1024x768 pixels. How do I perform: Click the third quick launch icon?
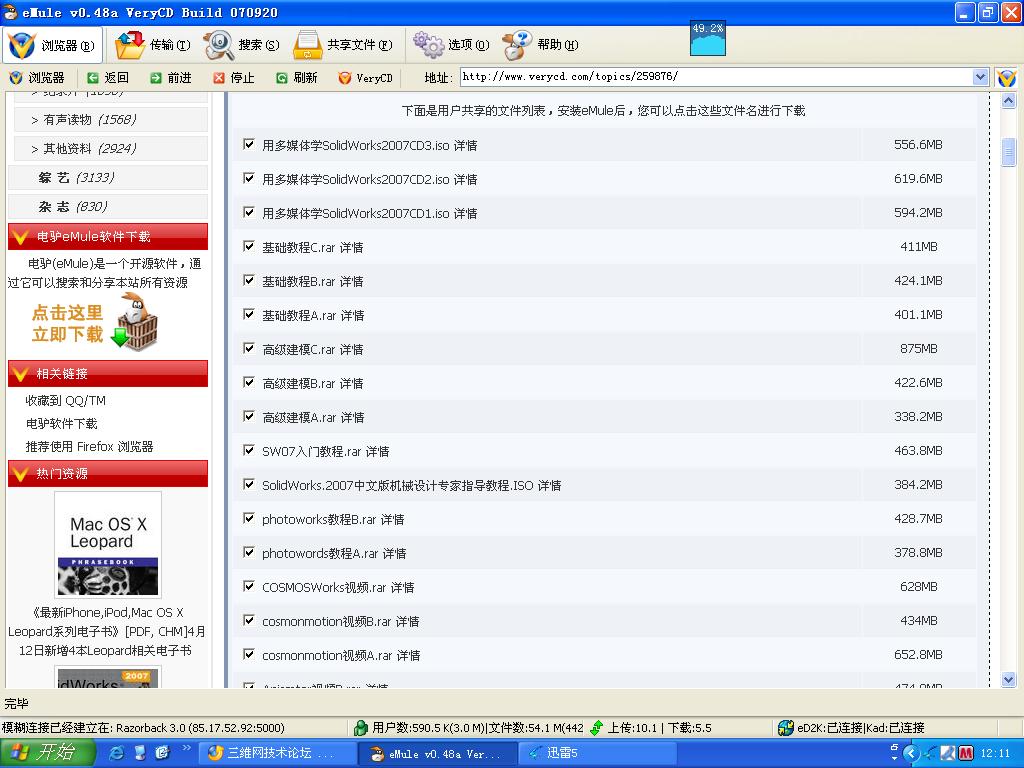pyautogui.click(x=163, y=752)
